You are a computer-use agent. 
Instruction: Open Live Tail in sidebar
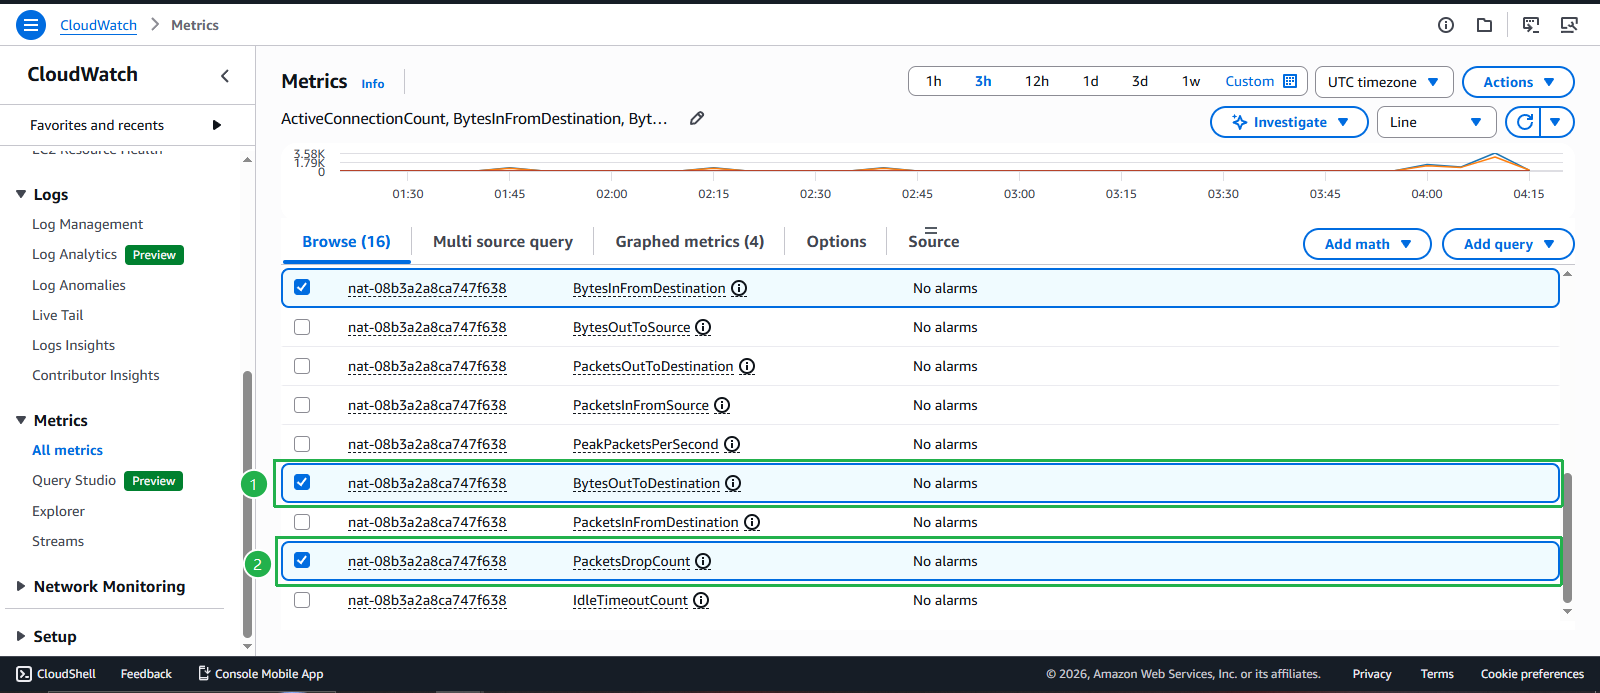57,315
